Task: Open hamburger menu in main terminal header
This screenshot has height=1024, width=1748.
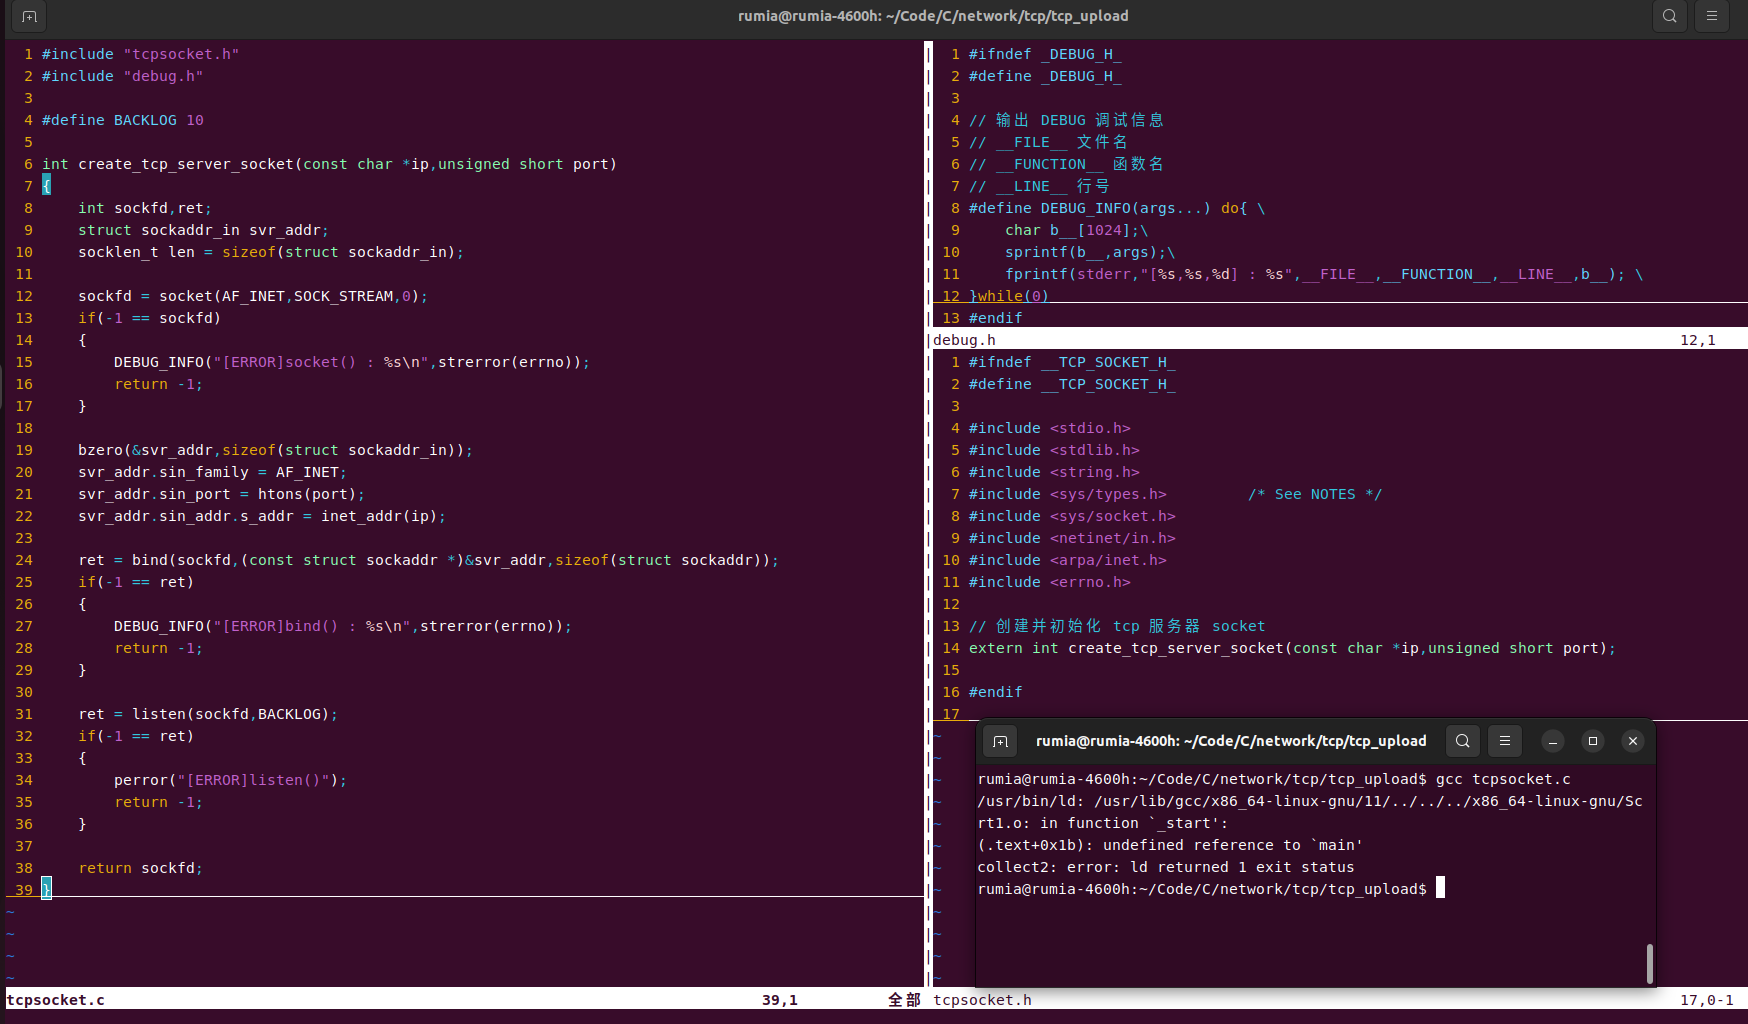Action: tap(1712, 16)
